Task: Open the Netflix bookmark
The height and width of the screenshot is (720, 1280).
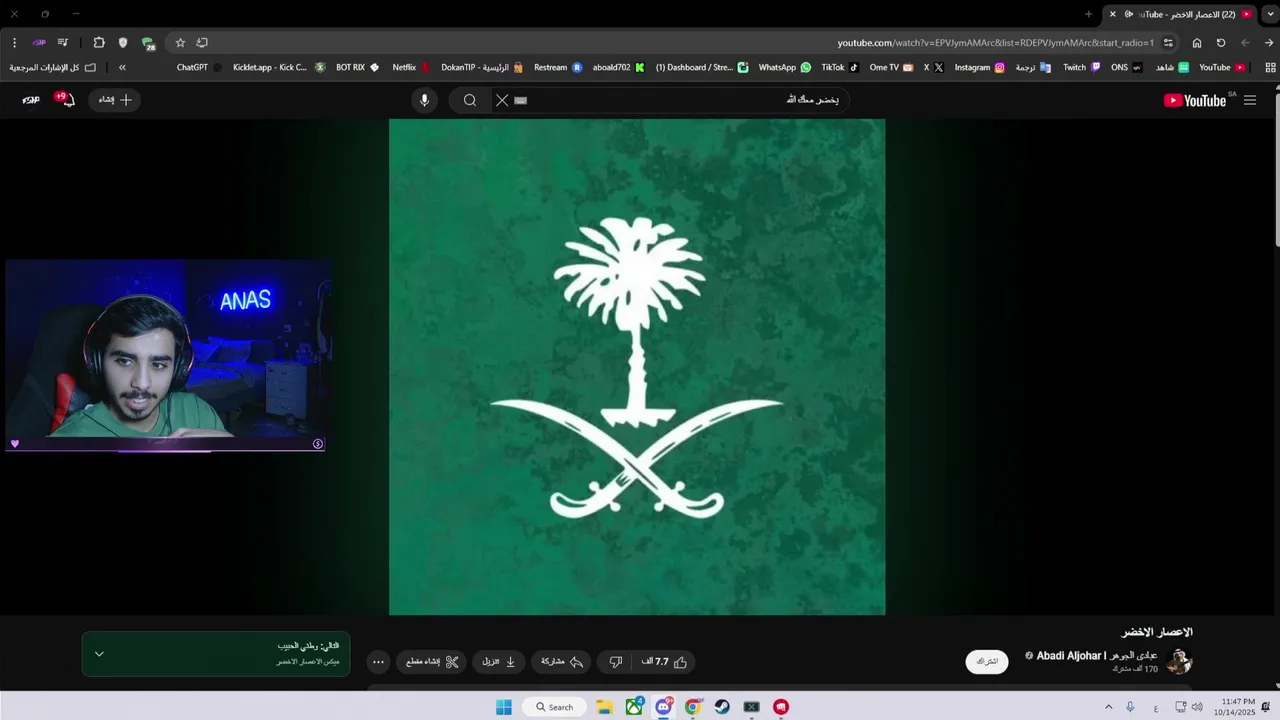Action: tap(411, 68)
